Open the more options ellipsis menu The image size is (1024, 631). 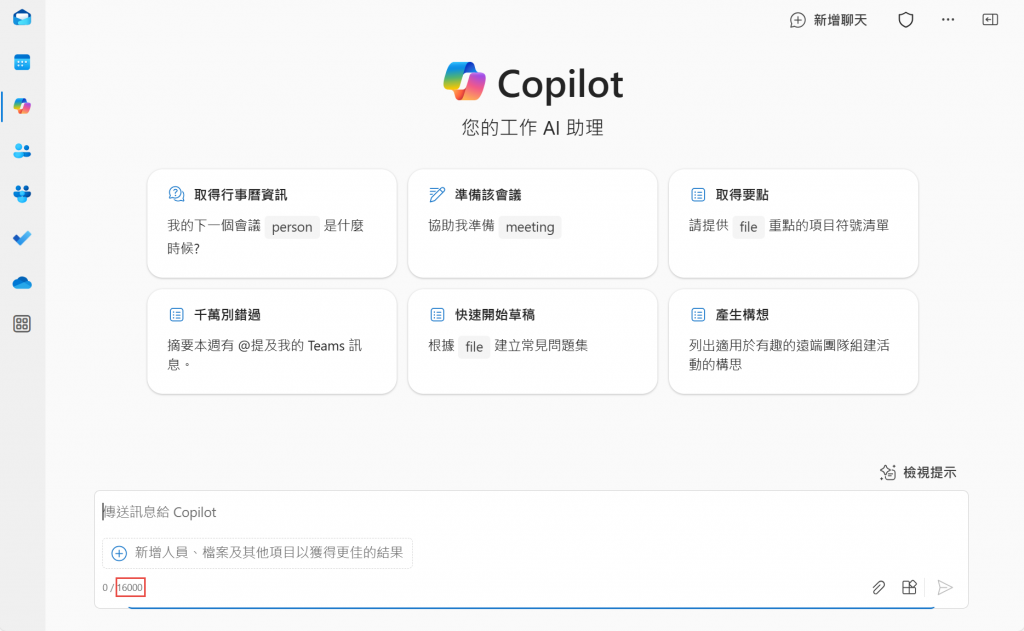coord(948,20)
